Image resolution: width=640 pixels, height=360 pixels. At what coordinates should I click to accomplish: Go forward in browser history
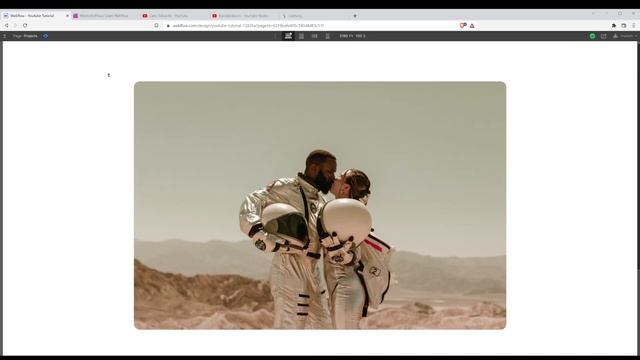point(16,25)
